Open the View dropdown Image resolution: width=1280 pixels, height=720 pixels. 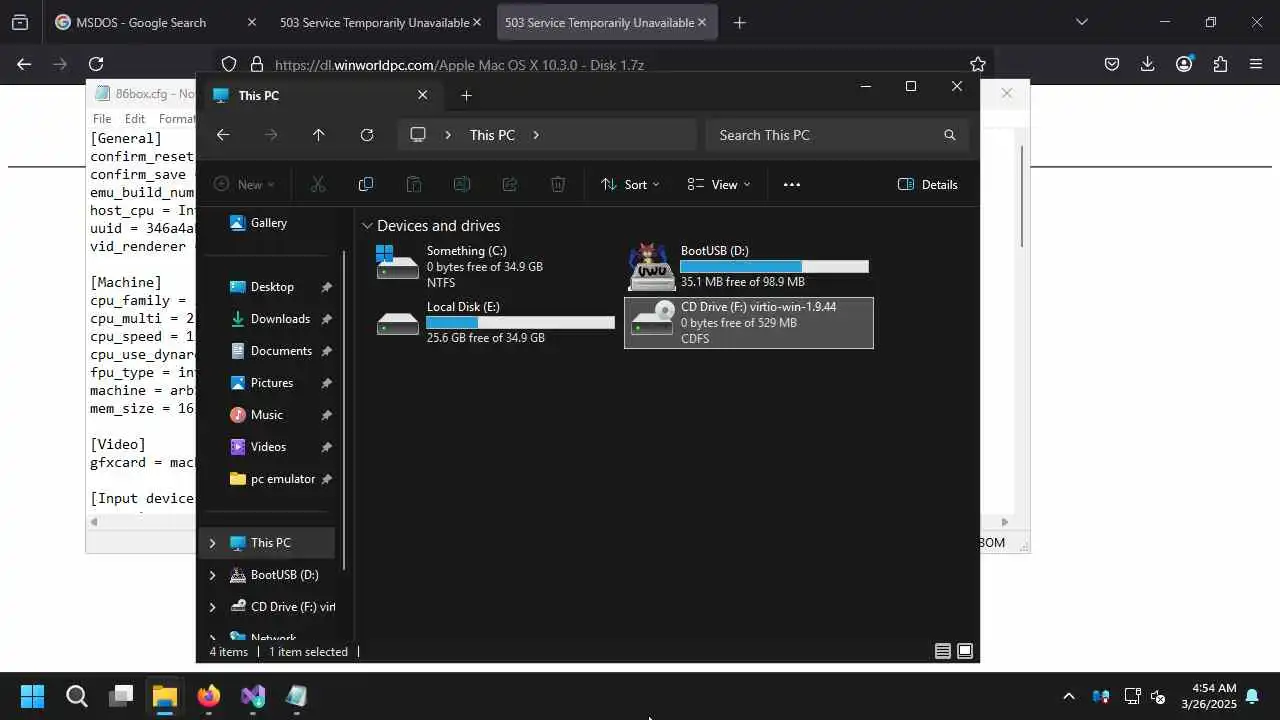point(719,184)
